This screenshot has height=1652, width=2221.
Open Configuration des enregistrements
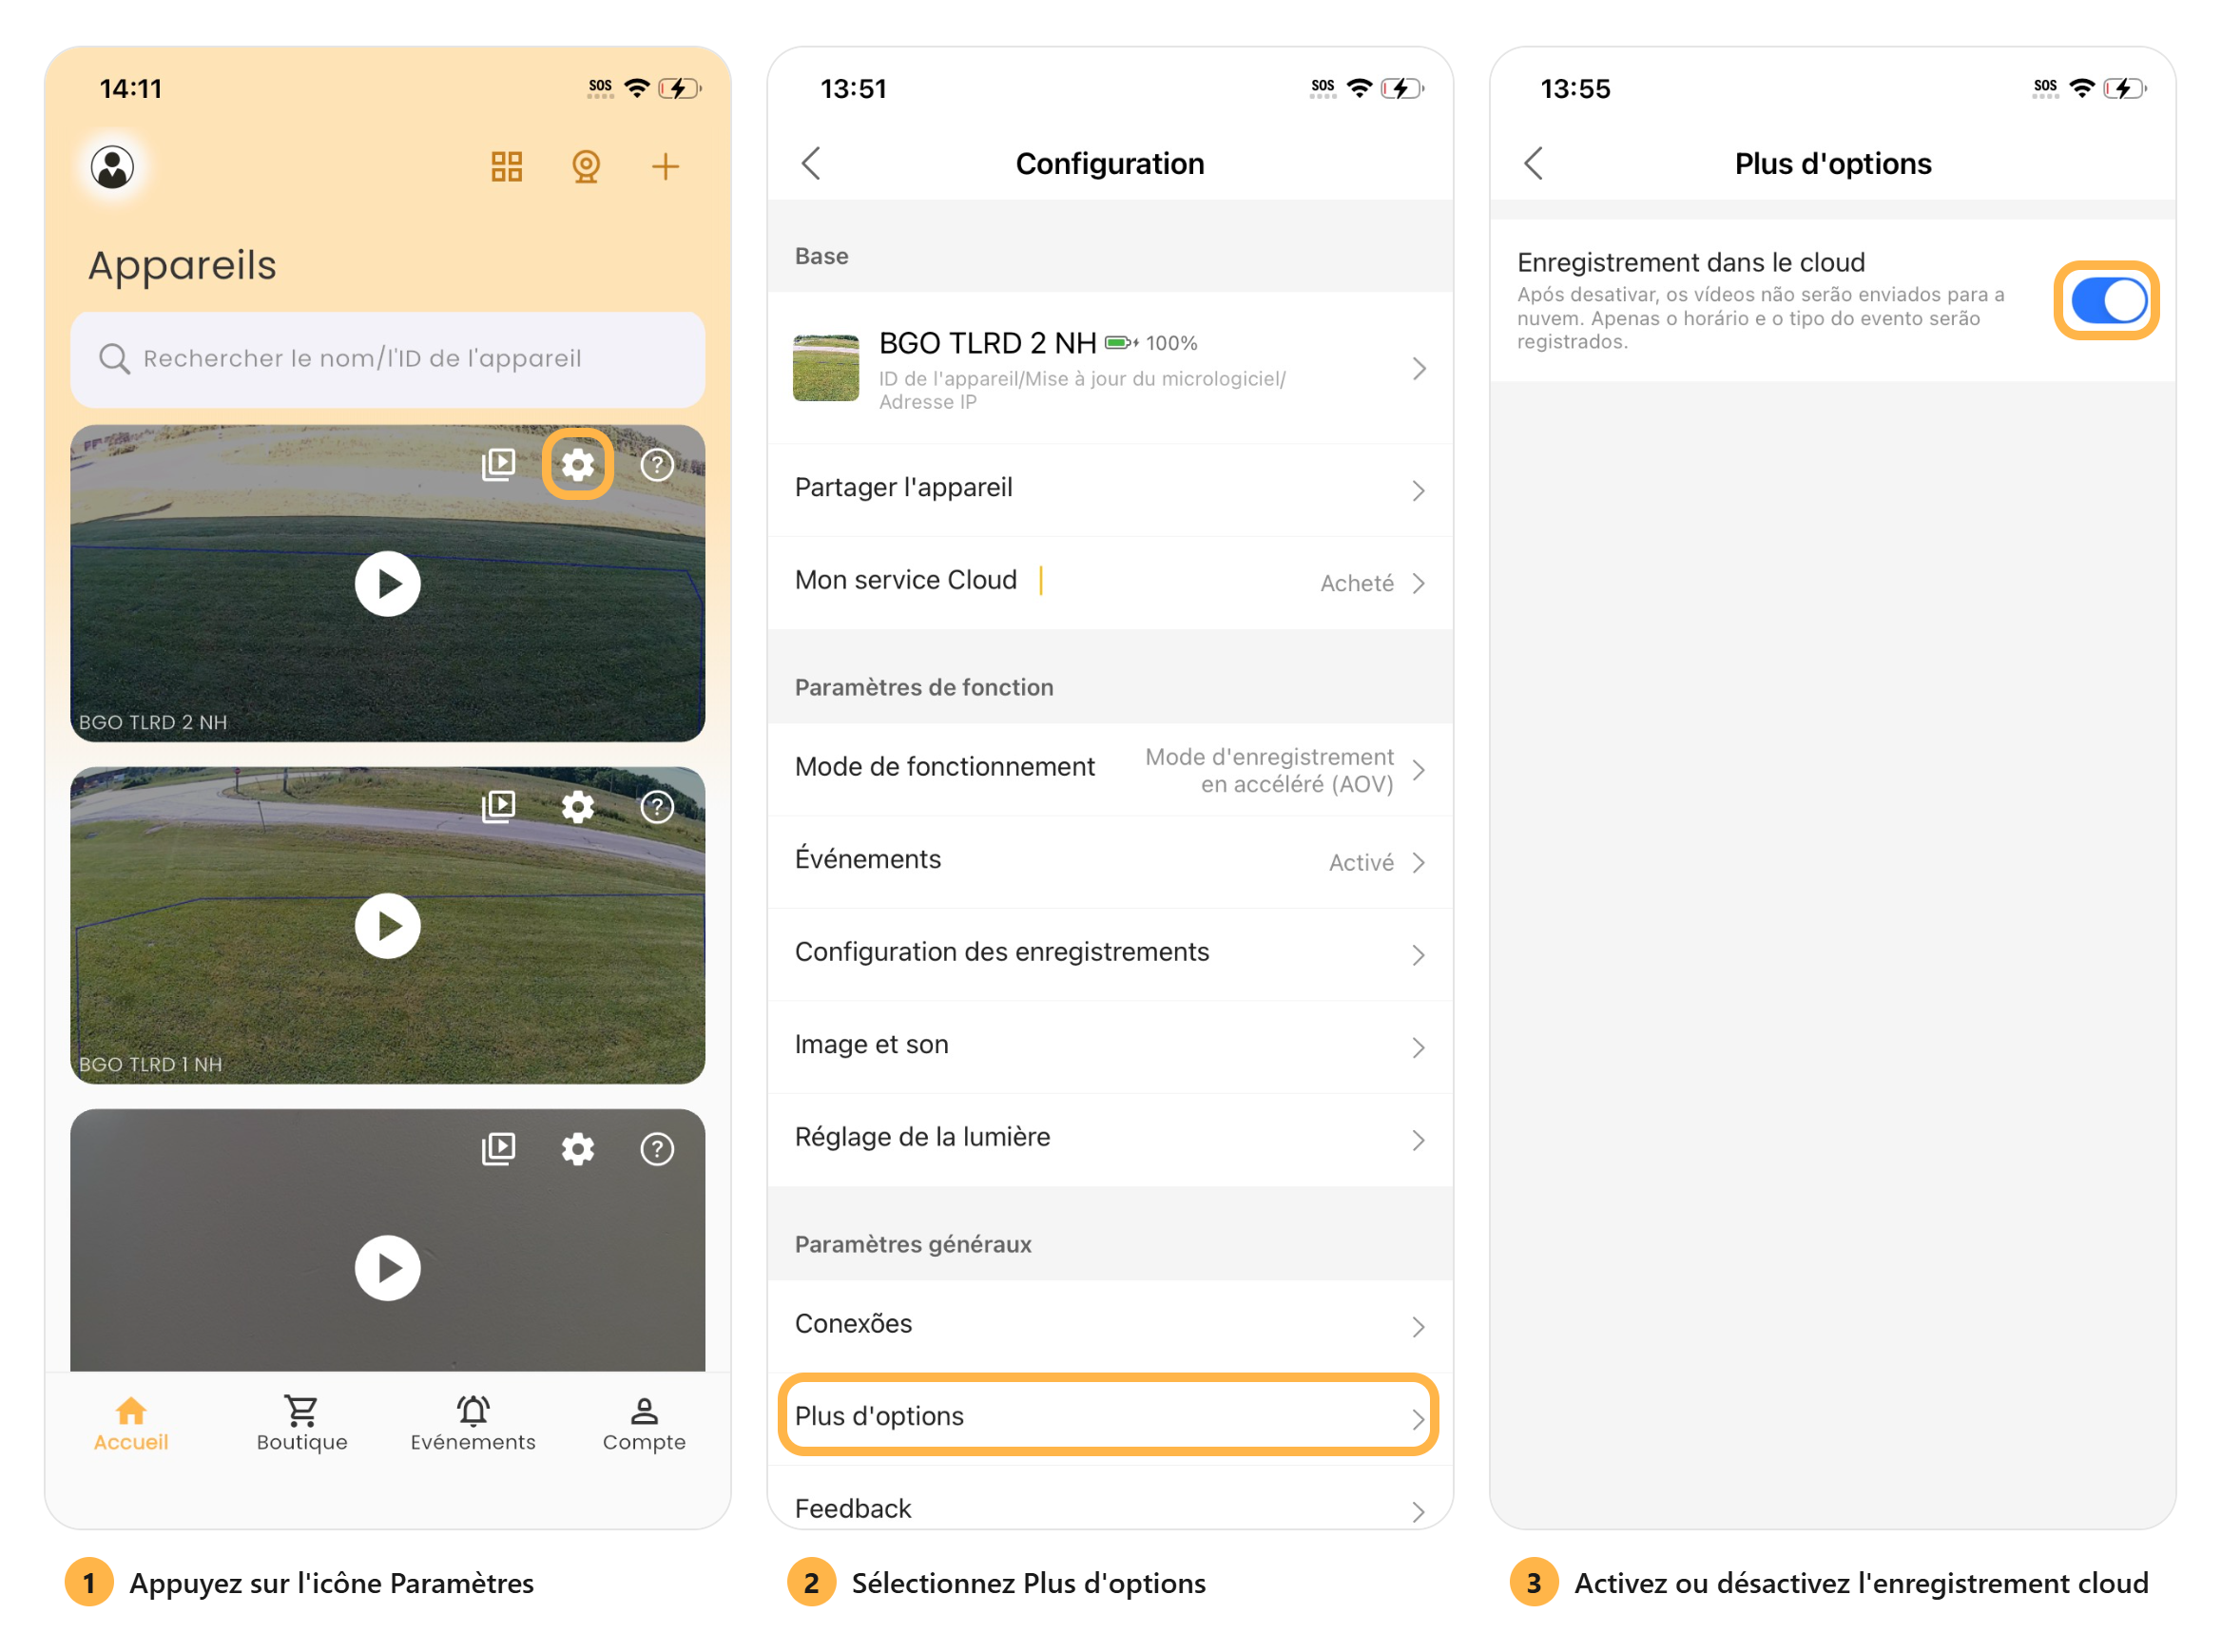1110,955
